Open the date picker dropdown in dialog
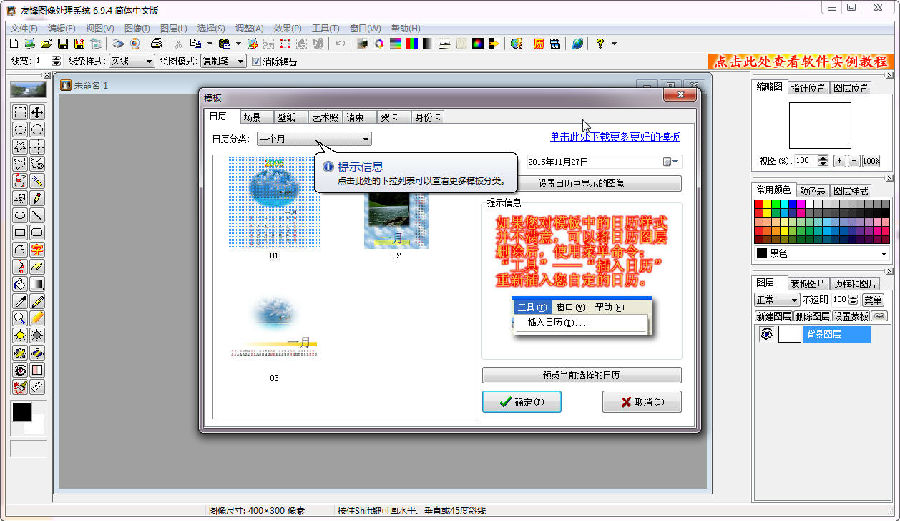 coord(669,161)
